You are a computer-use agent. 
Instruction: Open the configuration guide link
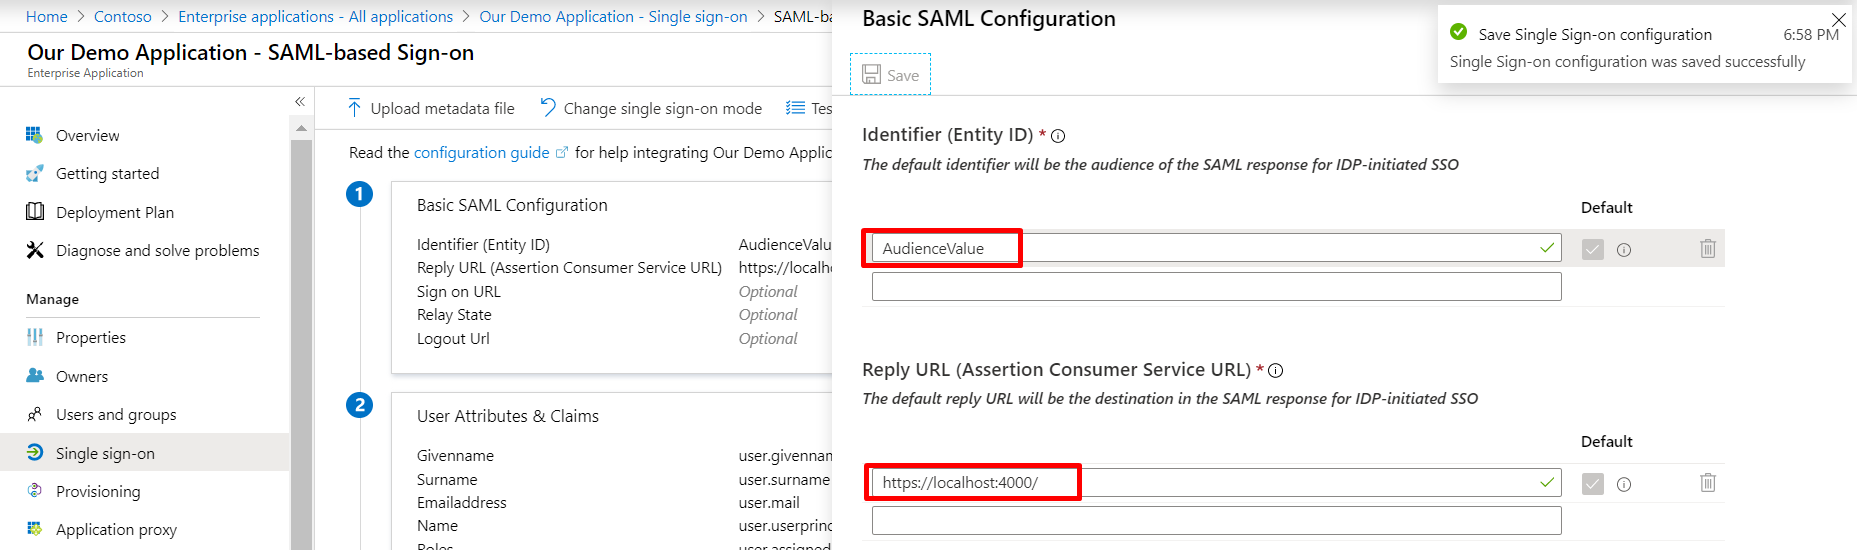click(481, 152)
